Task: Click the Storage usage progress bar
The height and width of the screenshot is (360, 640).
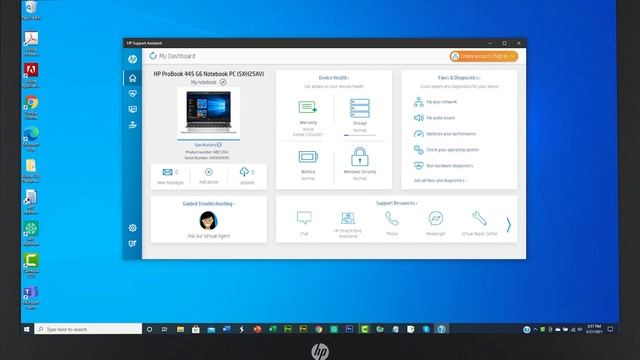Action: click(x=360, y=135)
